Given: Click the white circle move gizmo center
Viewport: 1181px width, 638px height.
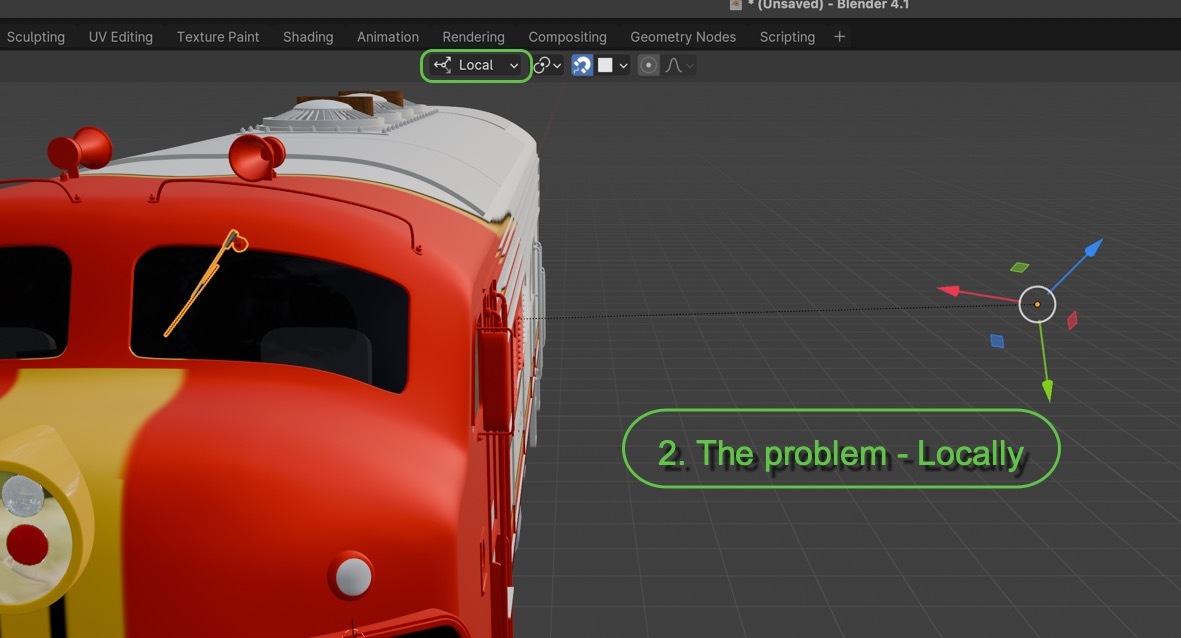Looking at the screenshot, I should [x=1037, y=304].
